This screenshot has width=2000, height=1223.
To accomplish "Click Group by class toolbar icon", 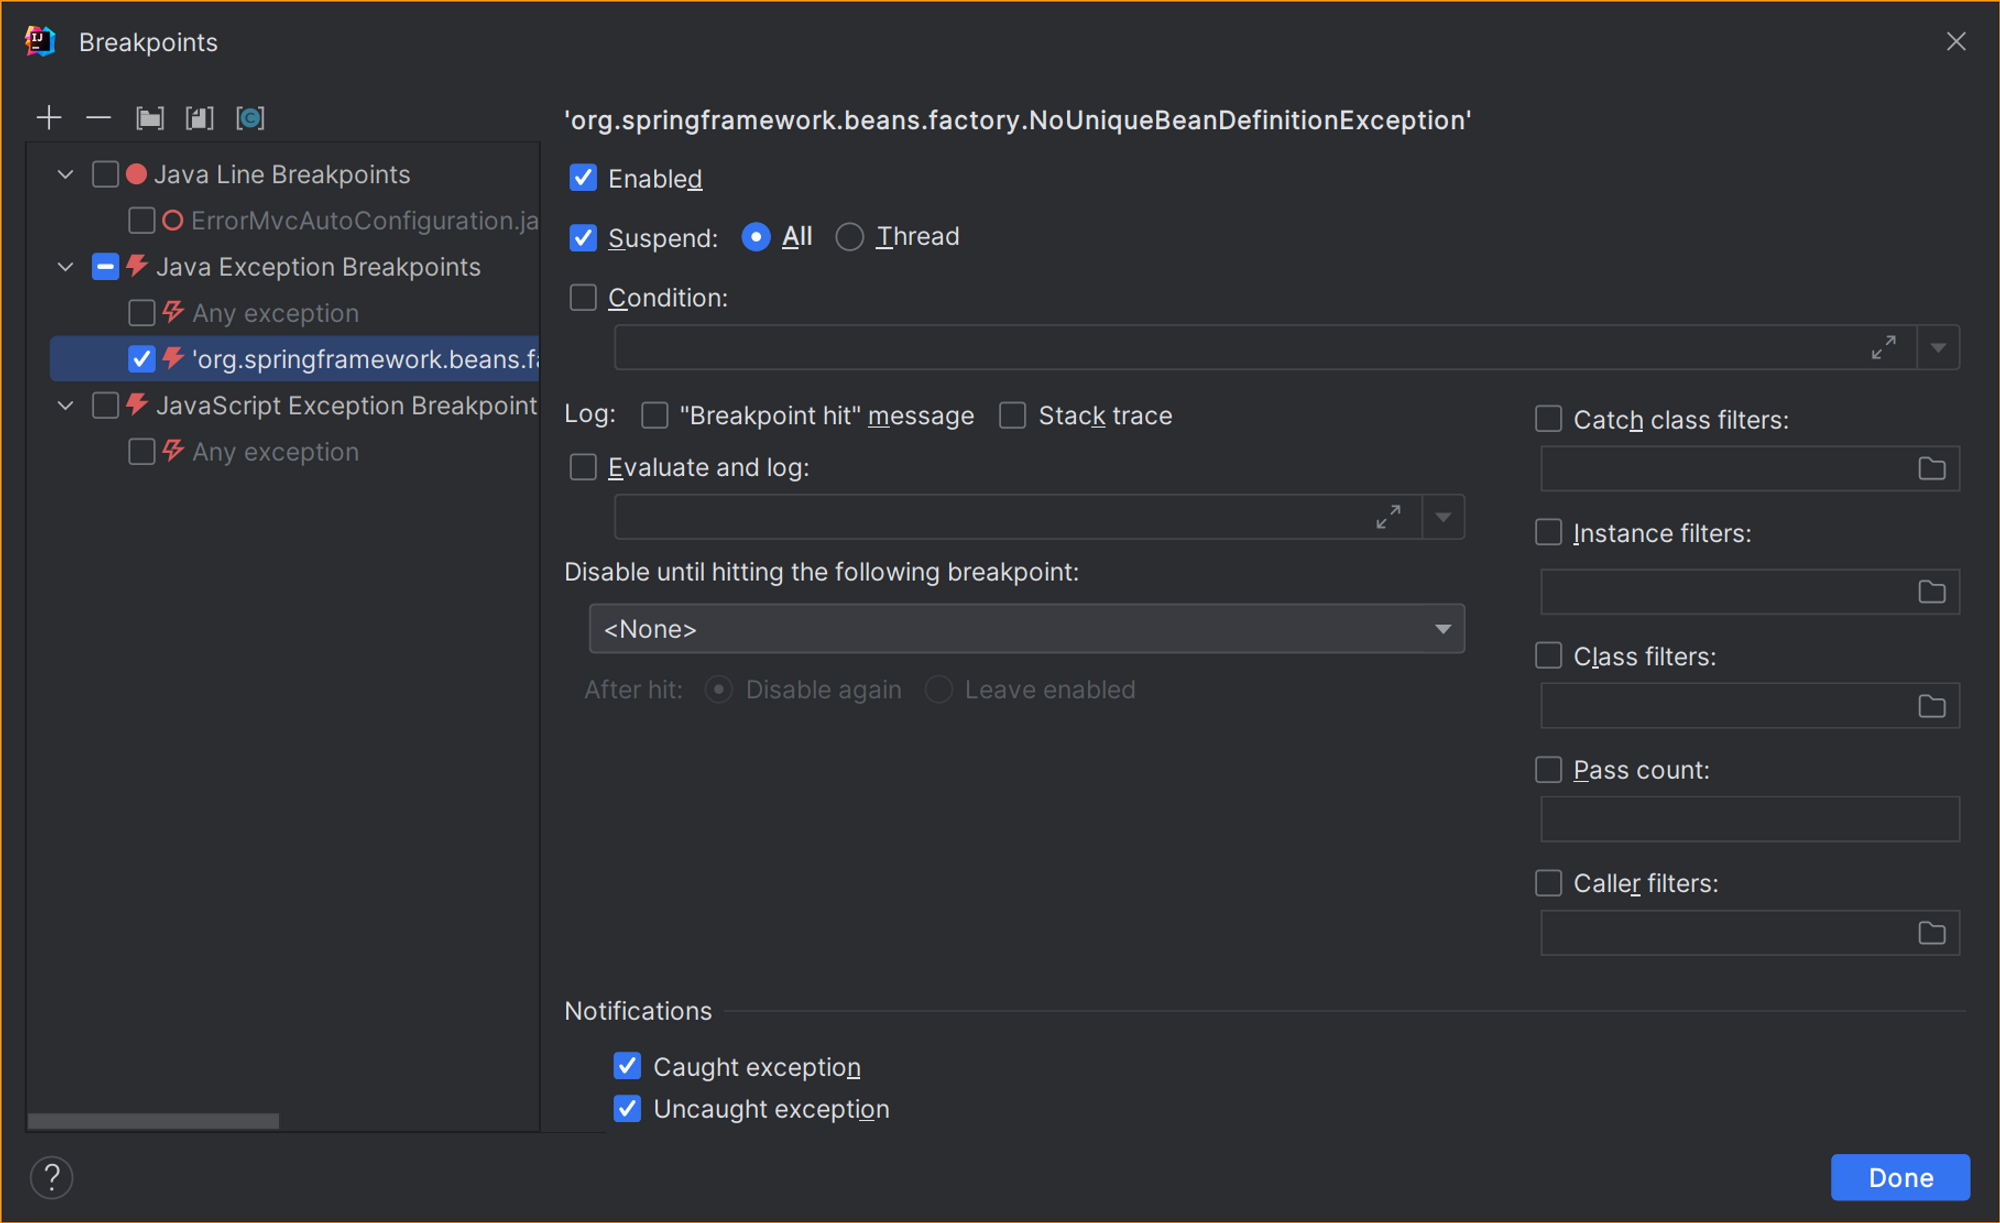I will (250, 118).
